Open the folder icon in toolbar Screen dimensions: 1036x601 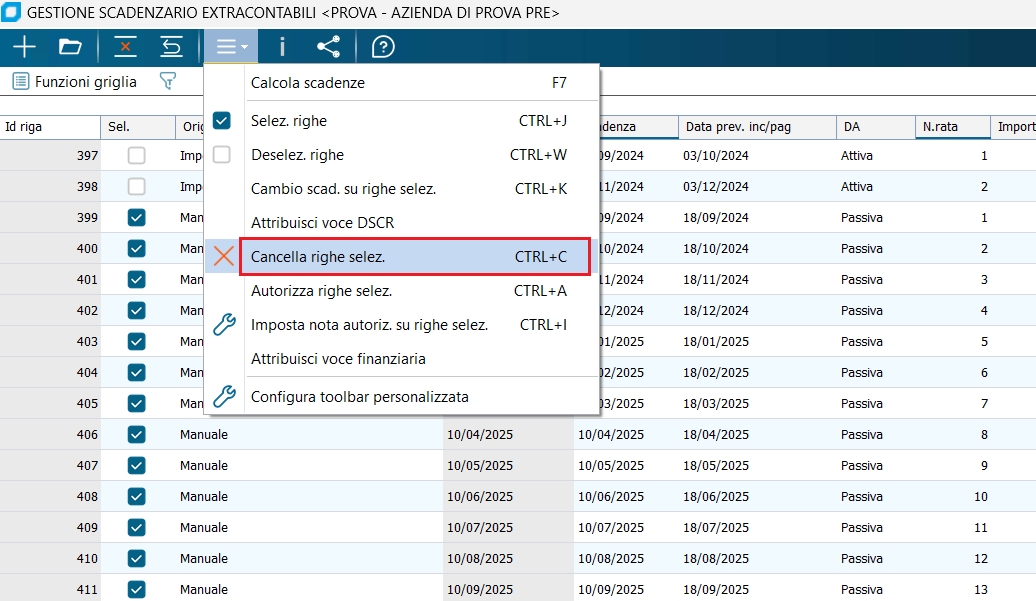(x=70, y=47)
